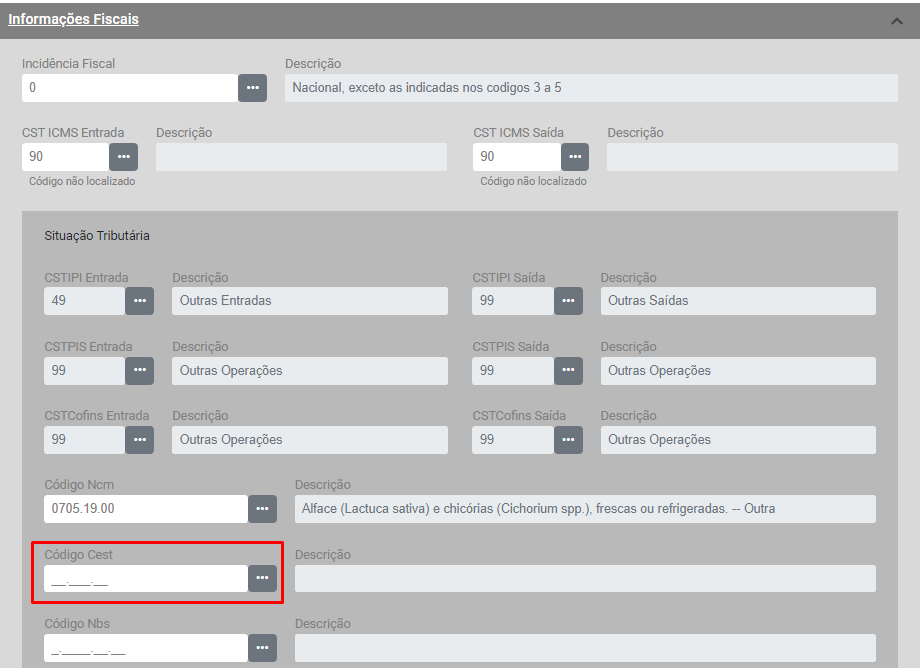920x668 pixels.
Task: Open search for Código Nbs
Action: [262, 648]
